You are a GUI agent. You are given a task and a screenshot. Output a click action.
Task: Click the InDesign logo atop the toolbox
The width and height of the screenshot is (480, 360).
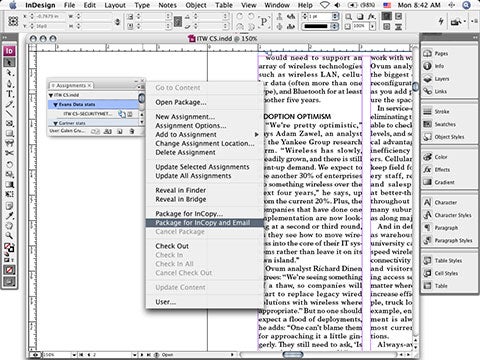(x=9, y=51)
